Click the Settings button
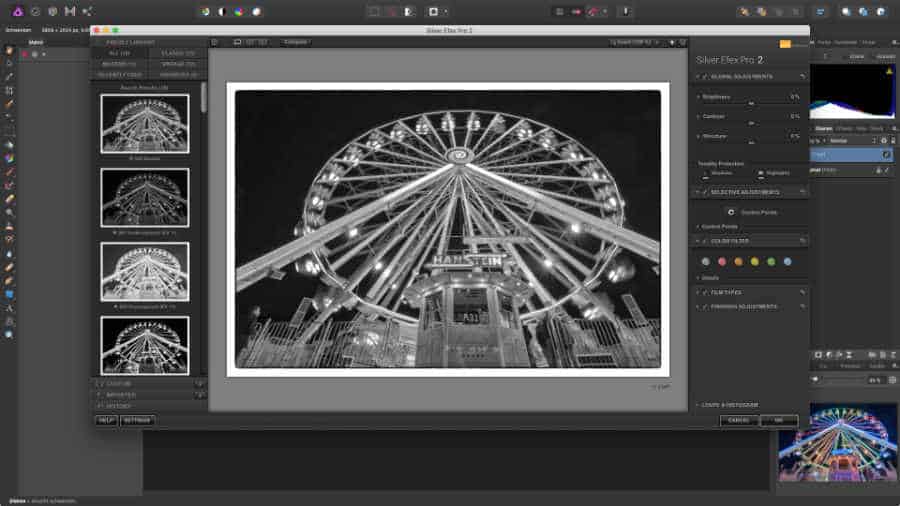The width and height of the screenshot is (900, 506). coord(137,421)
